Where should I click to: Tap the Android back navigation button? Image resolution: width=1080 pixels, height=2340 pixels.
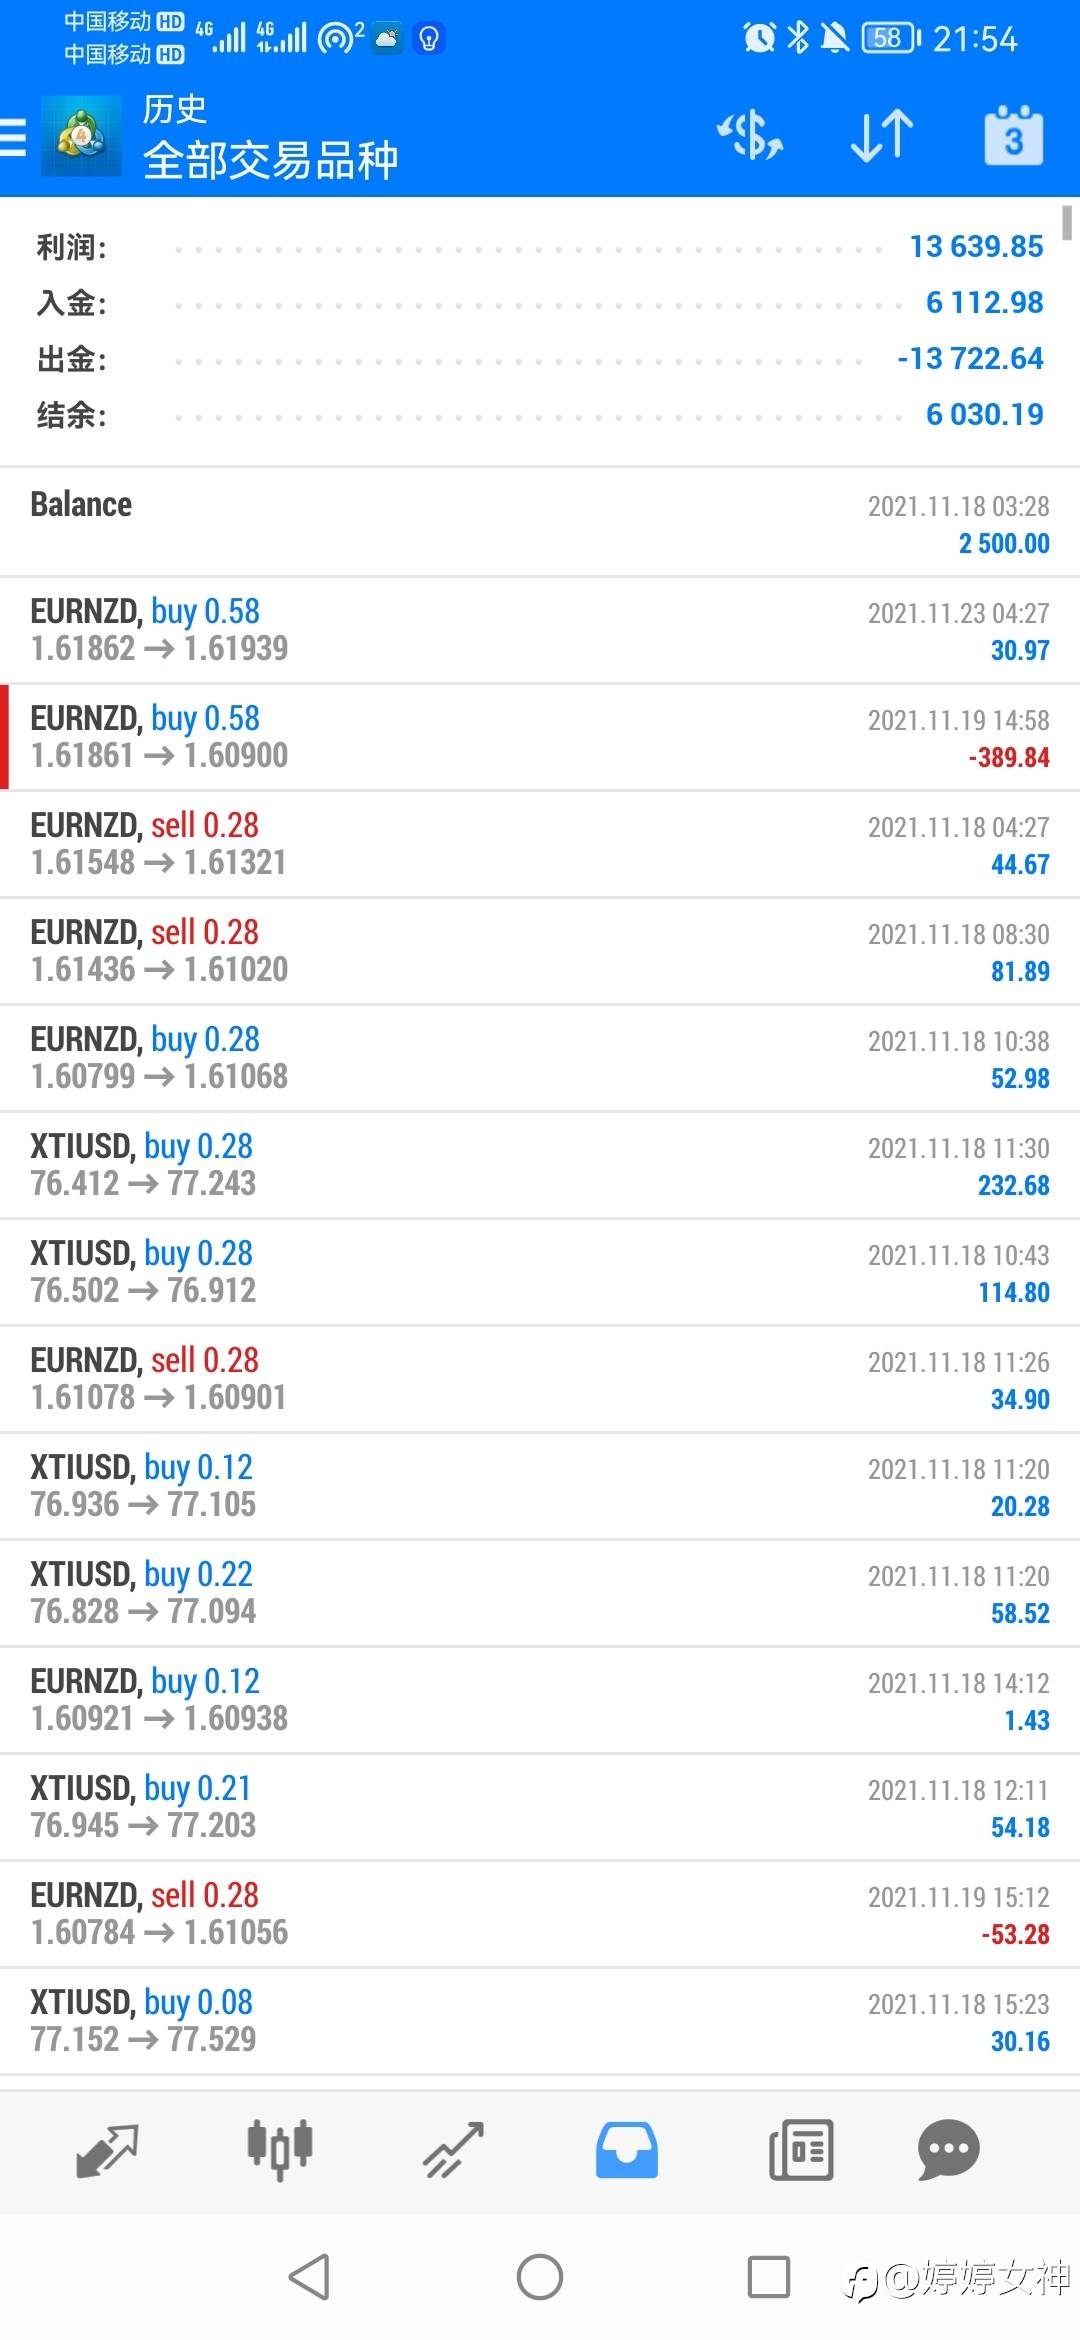309,2277
